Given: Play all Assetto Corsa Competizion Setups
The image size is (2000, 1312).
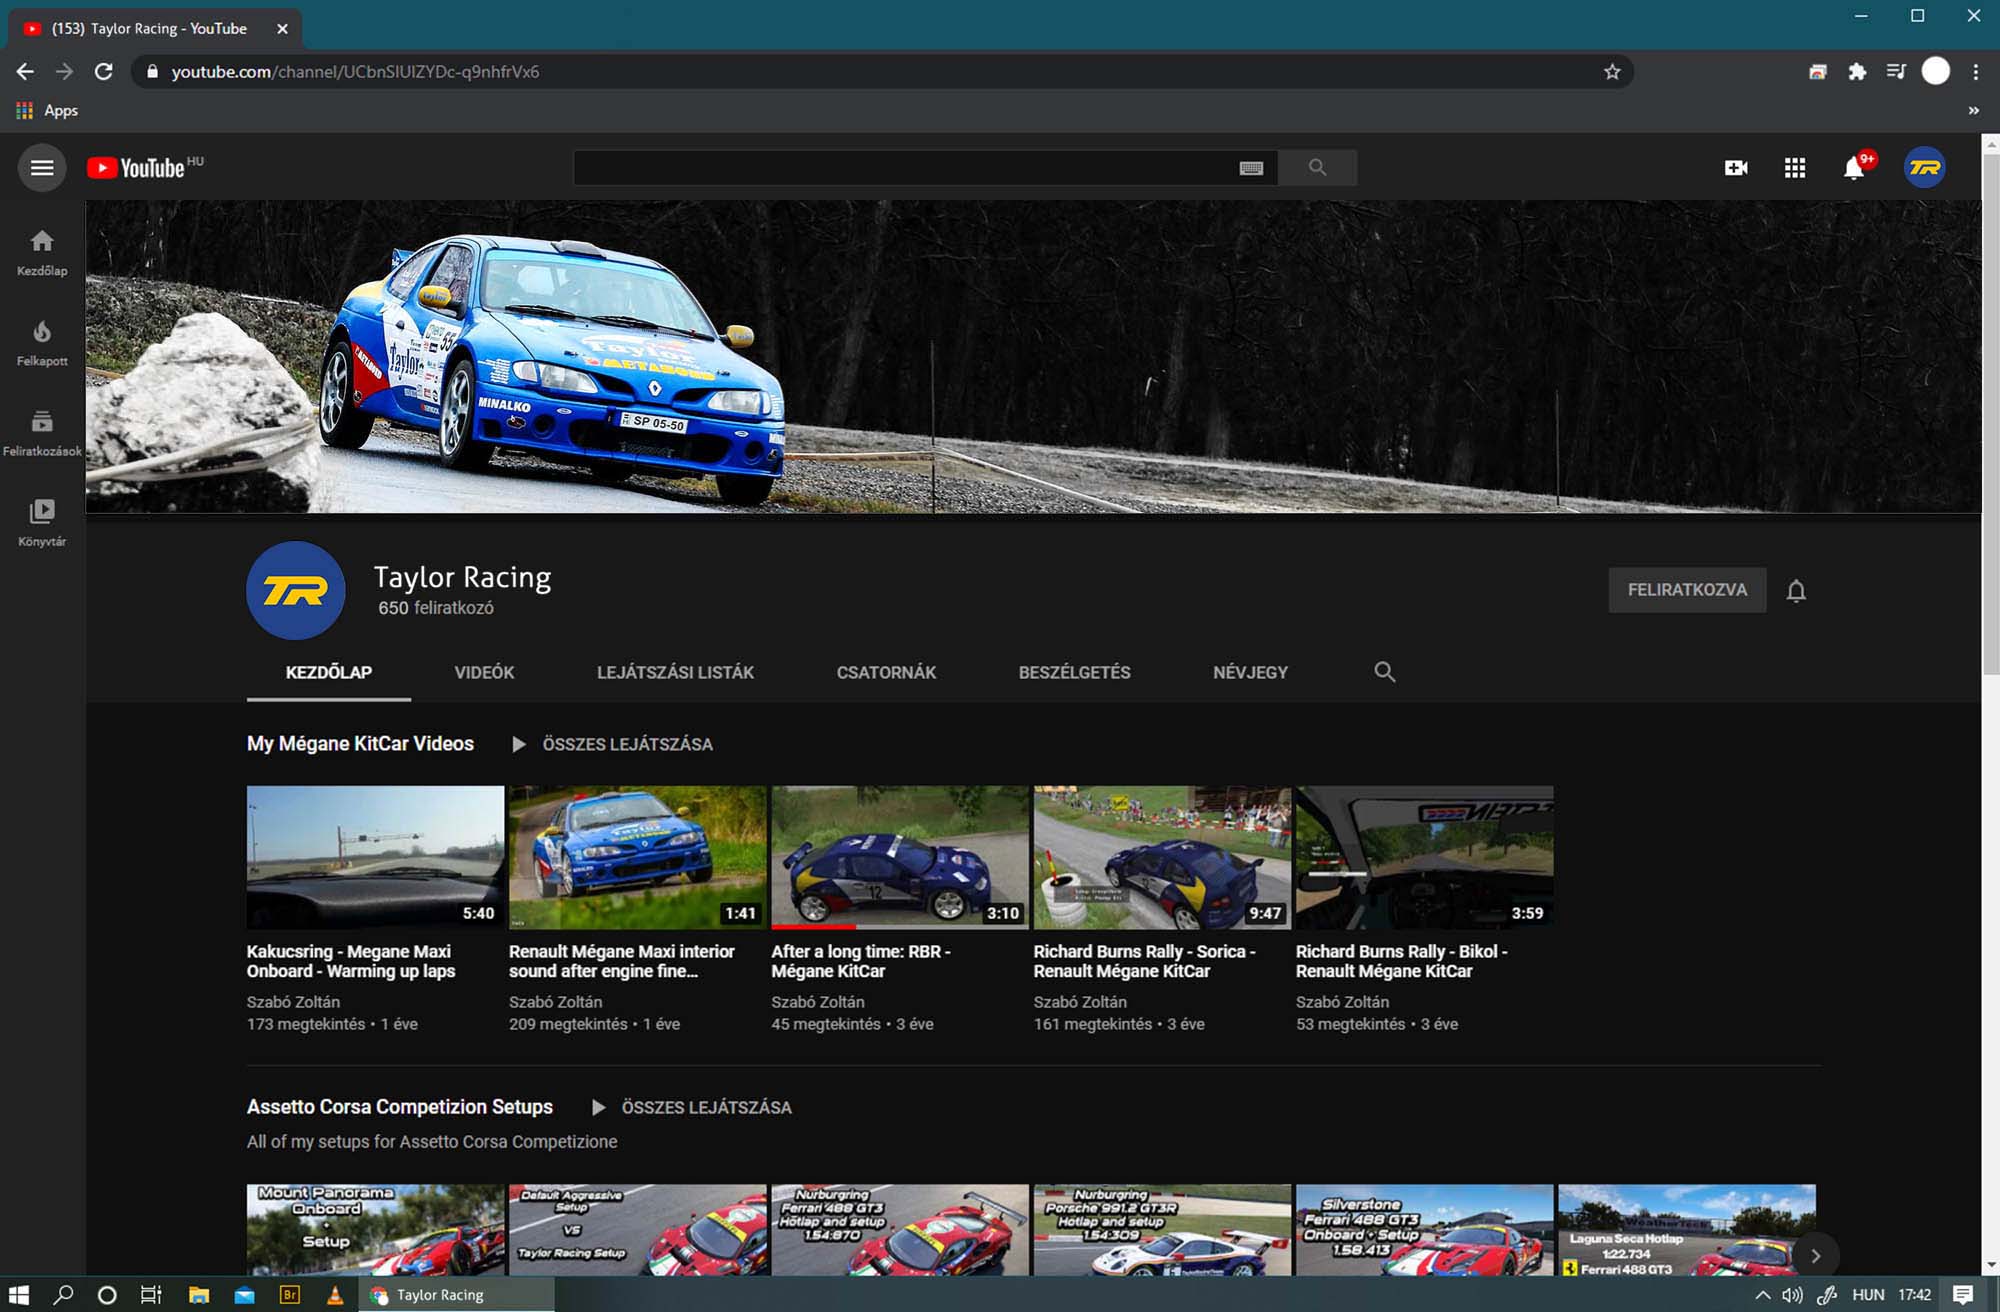Looking at the screenshot, I should [692, 1107].
